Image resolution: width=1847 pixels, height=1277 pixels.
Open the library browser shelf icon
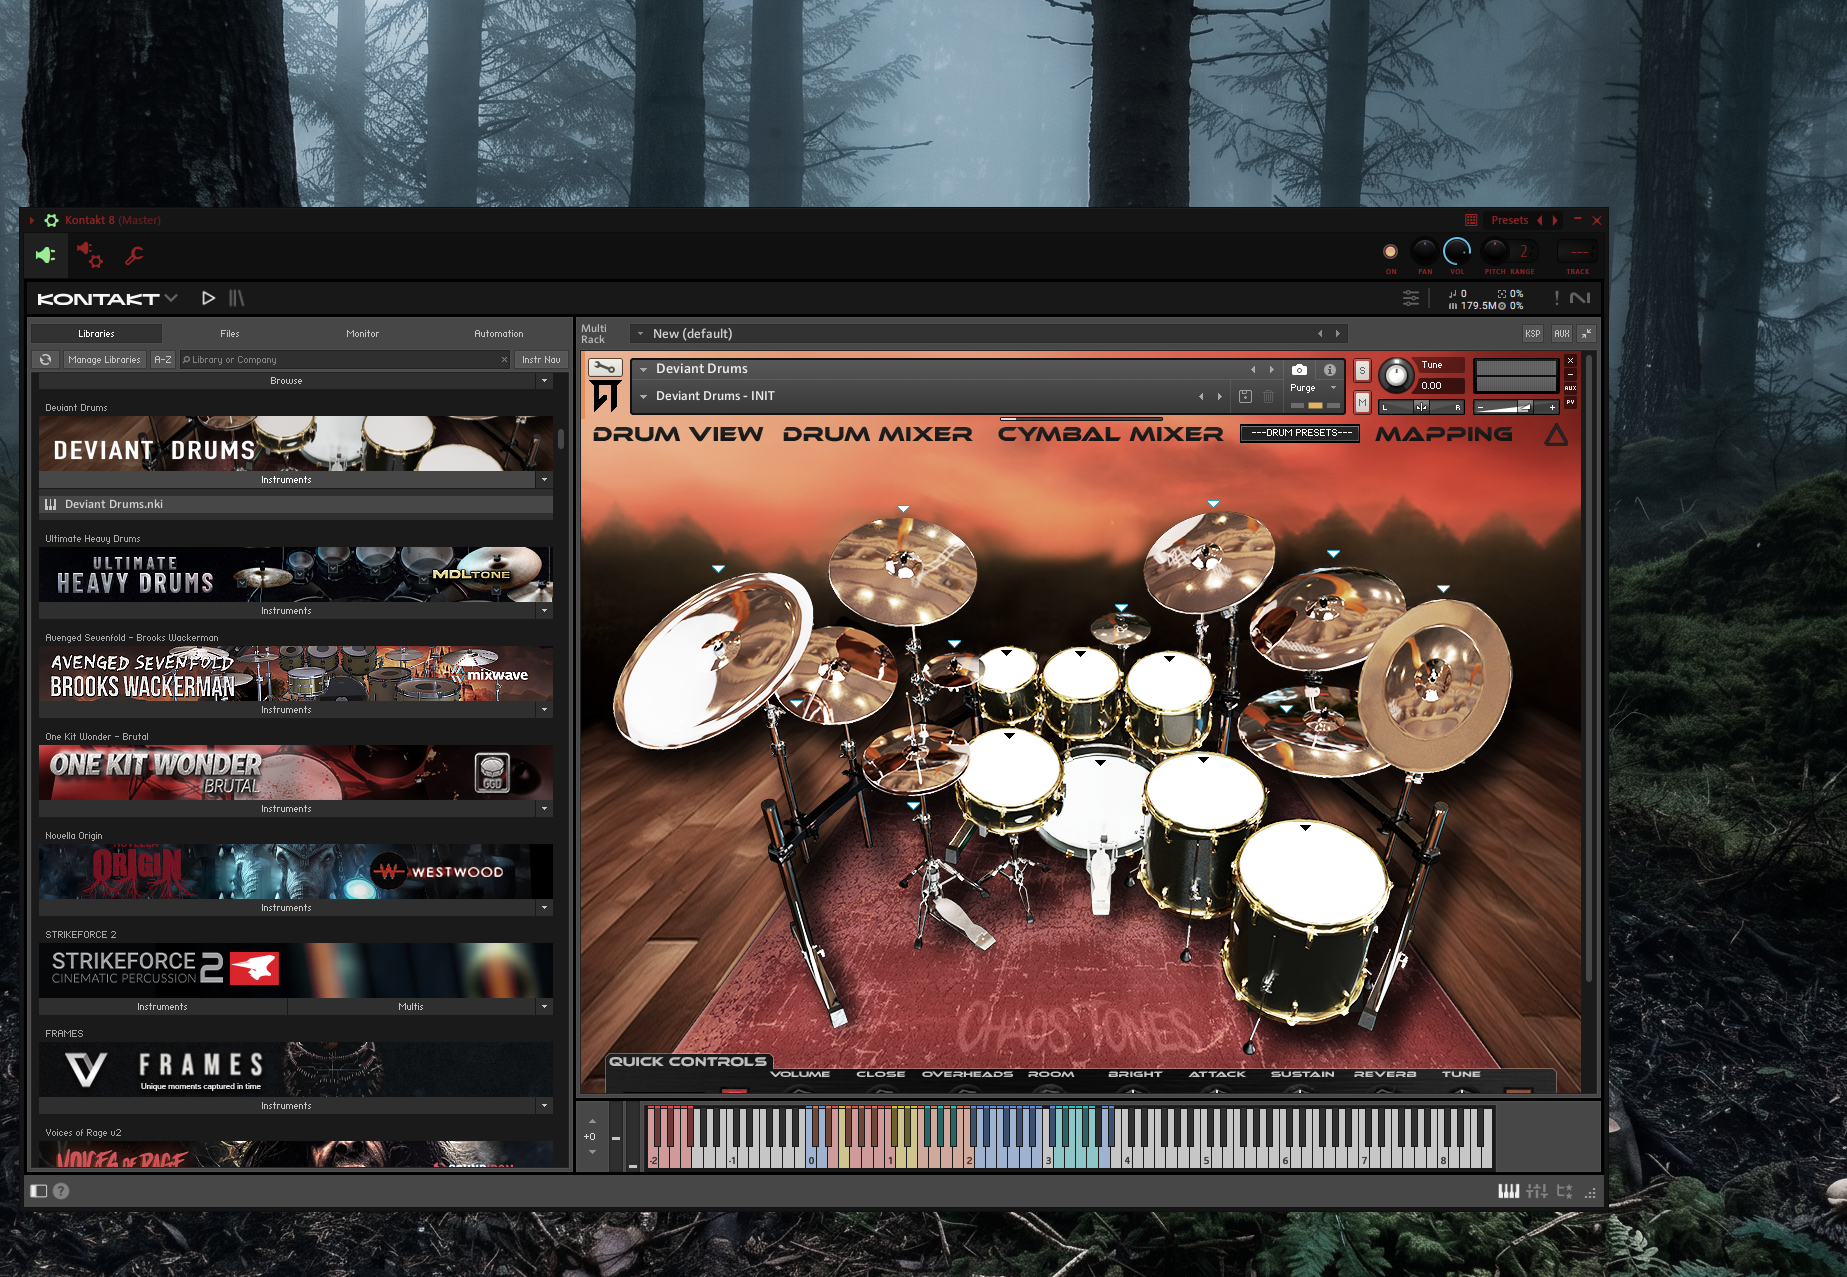click(237, 298)
